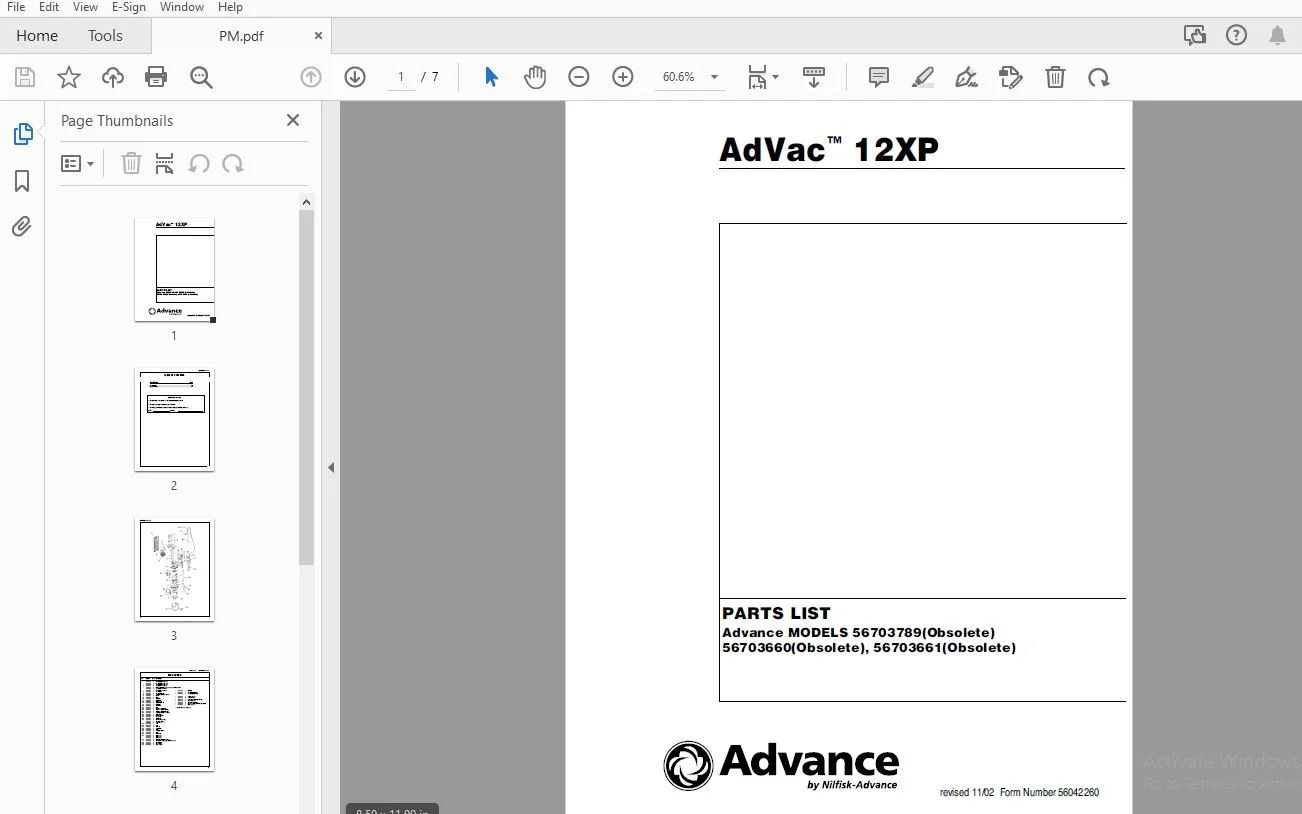Click scroll up arrow in thumbnails panel

click(307, 202)
